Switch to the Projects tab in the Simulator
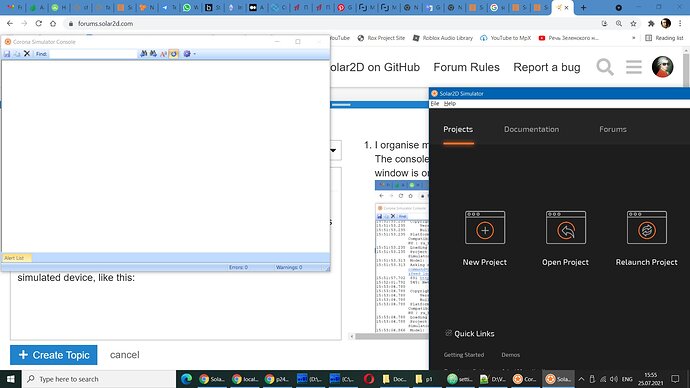The width and height of the screenshot is (690, 388). (x=458, y=129)
